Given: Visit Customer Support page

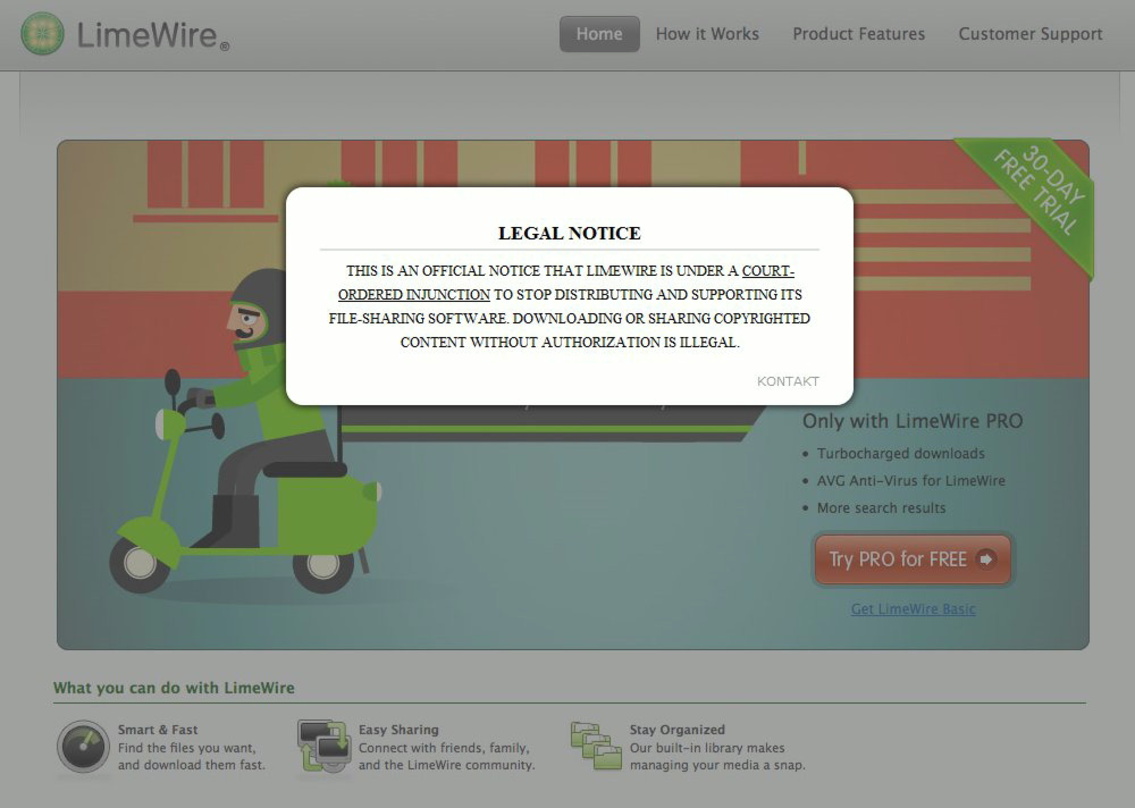Looking at the screenshot, I should [x=1030, y=34].
